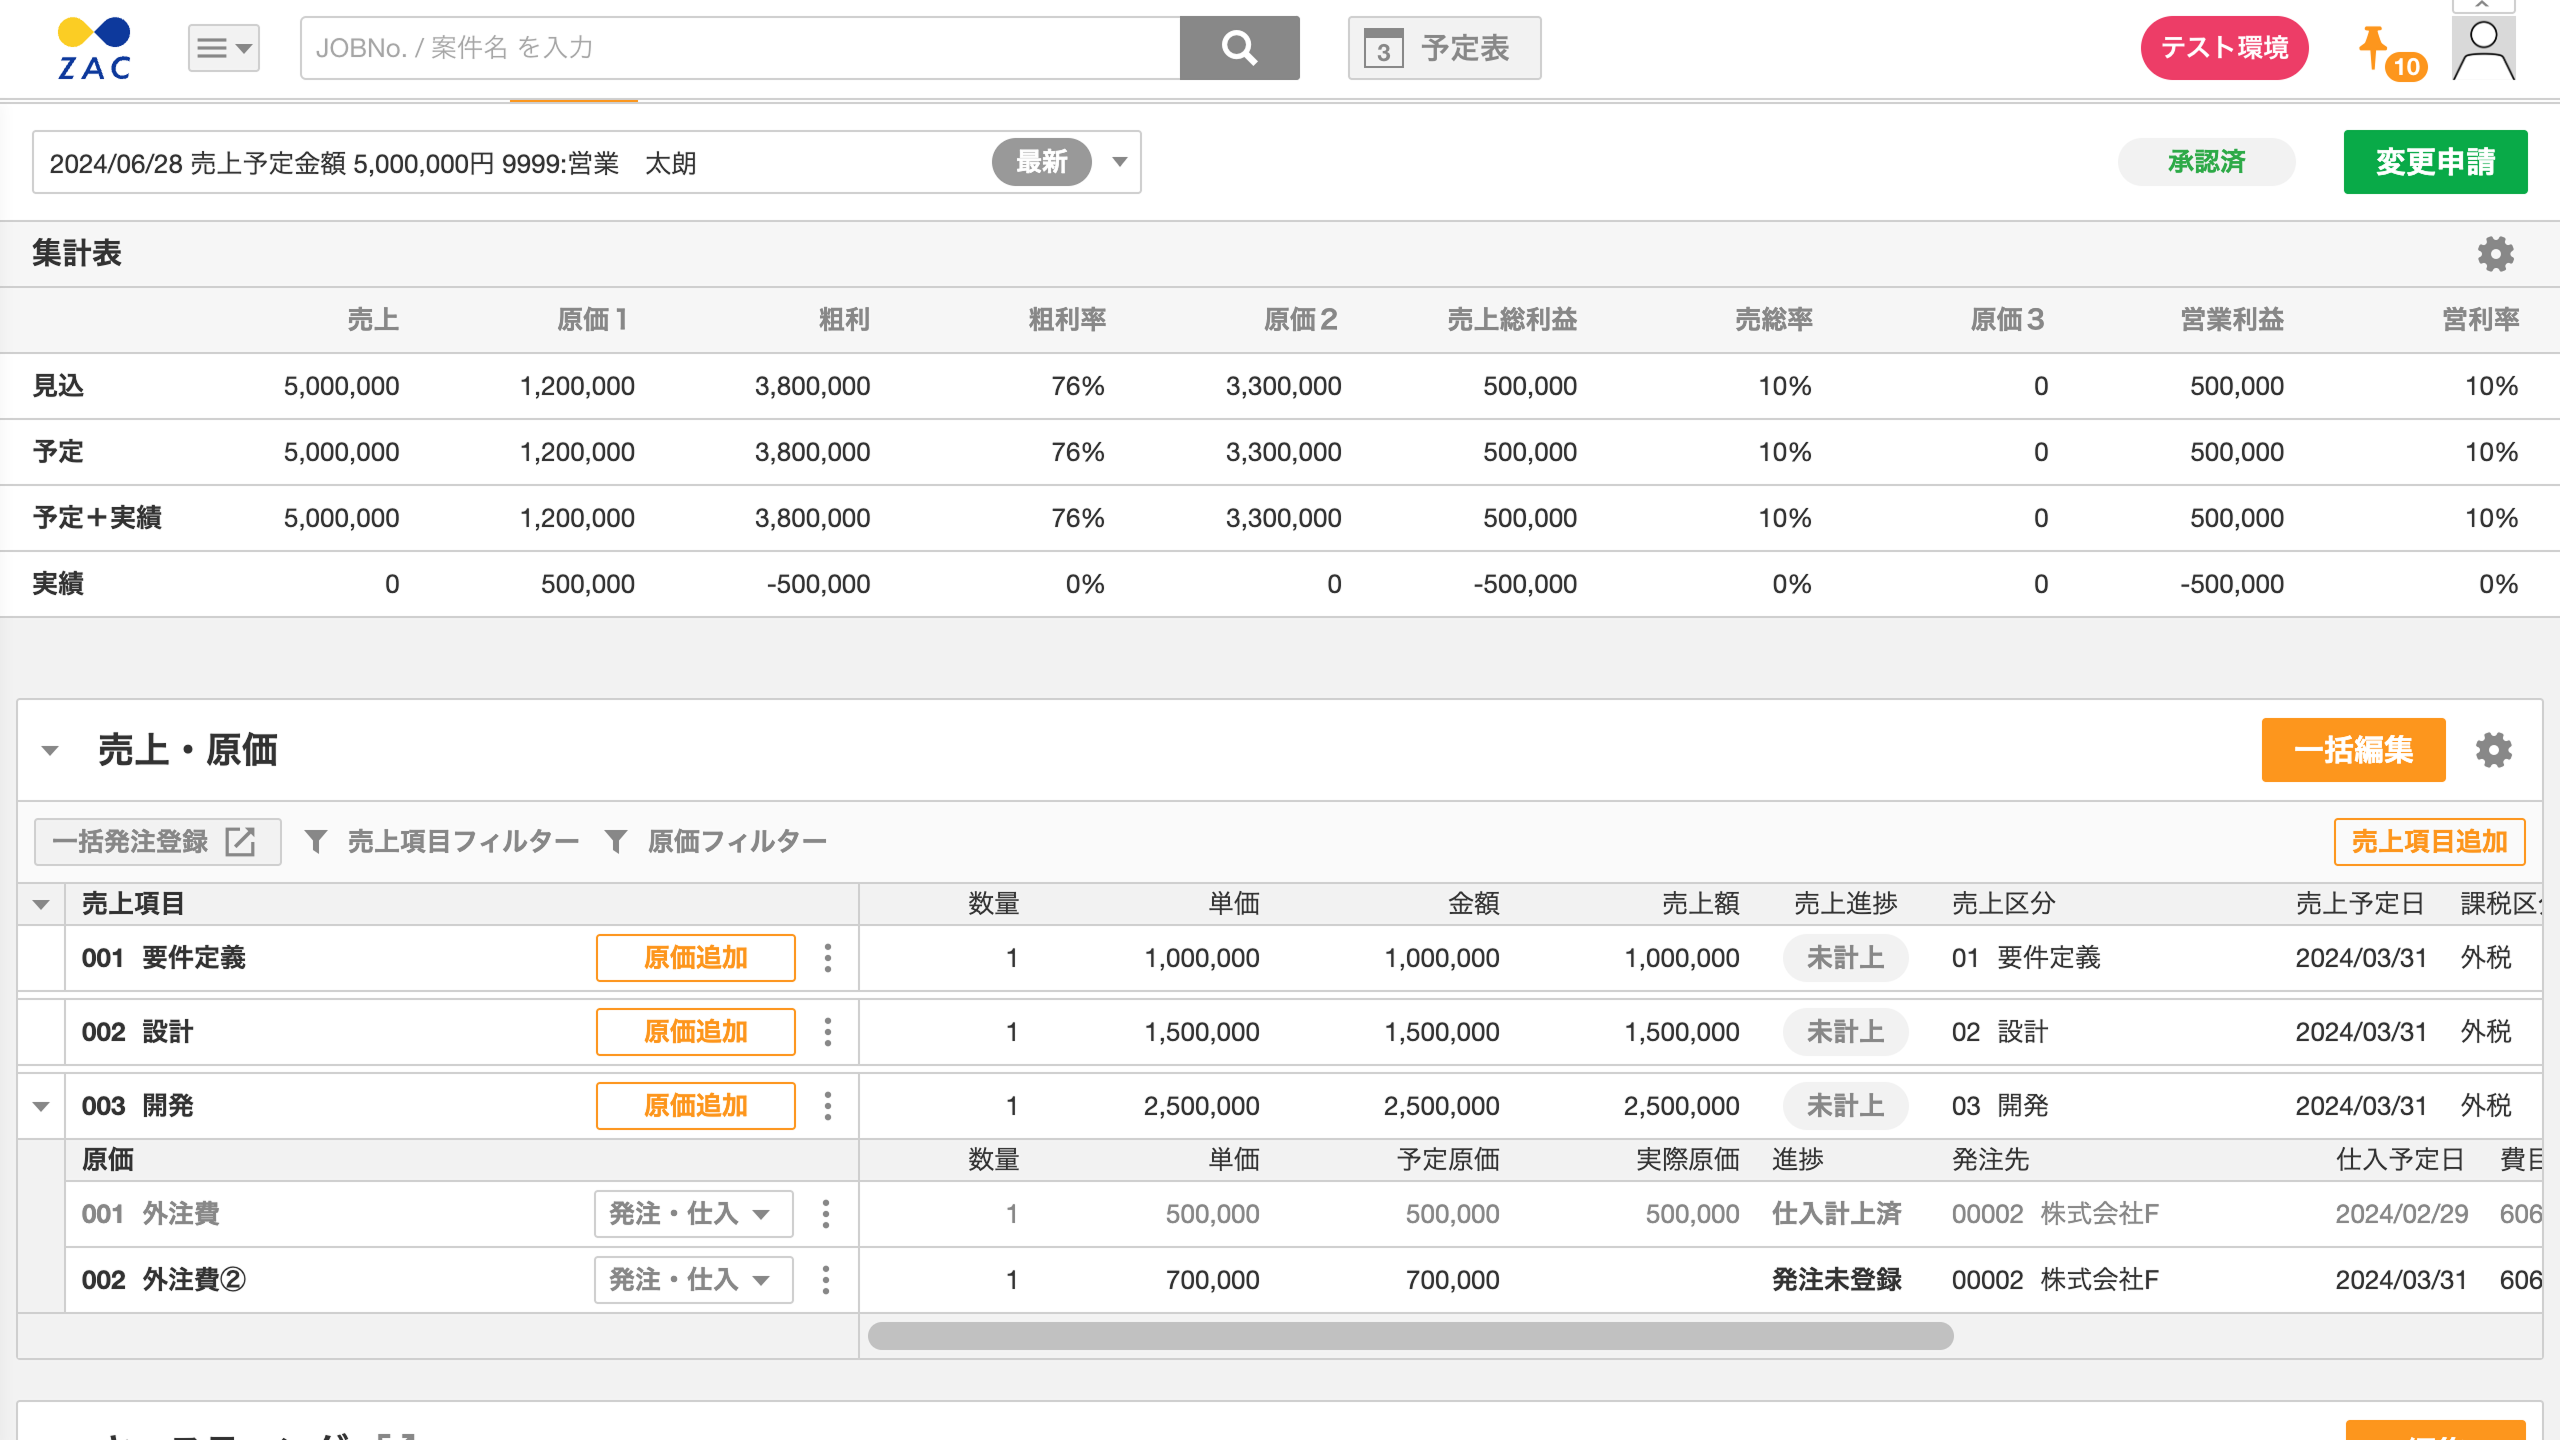
Task: Run search with the magnifier icon
Action: point(1240,47)
